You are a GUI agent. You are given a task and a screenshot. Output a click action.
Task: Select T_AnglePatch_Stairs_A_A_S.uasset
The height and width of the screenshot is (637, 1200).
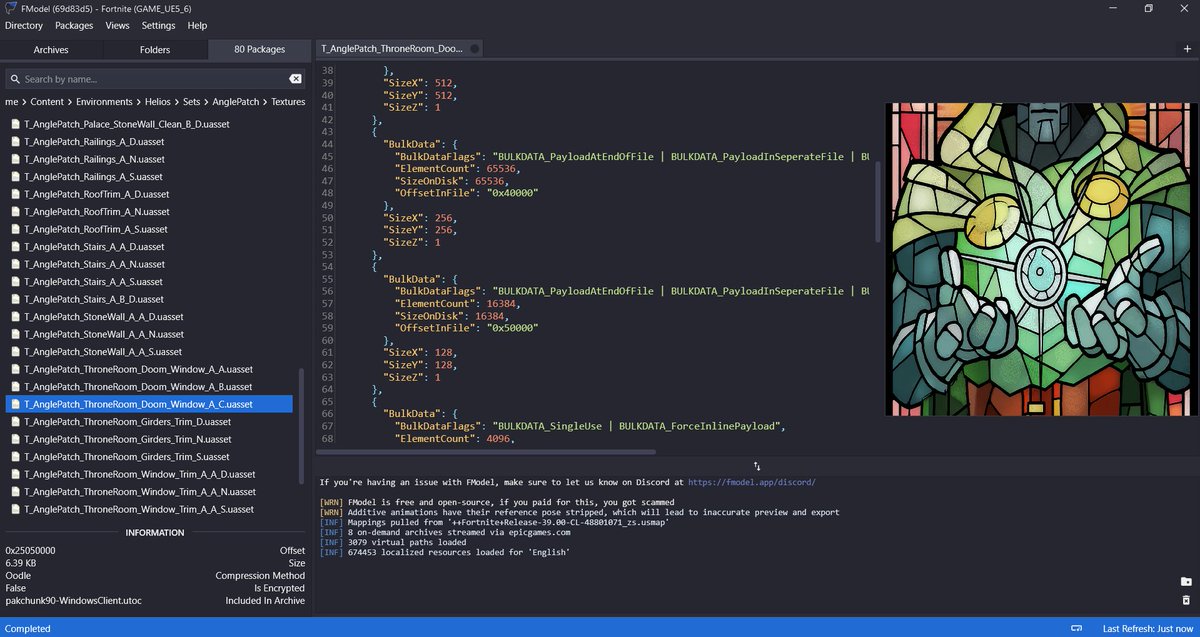point(150,282)
